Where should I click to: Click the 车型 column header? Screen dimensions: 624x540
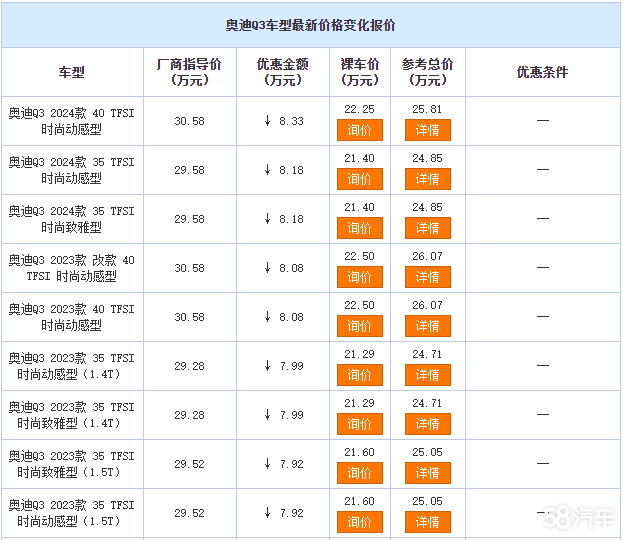pyautogui.click(x=72, y=72)
